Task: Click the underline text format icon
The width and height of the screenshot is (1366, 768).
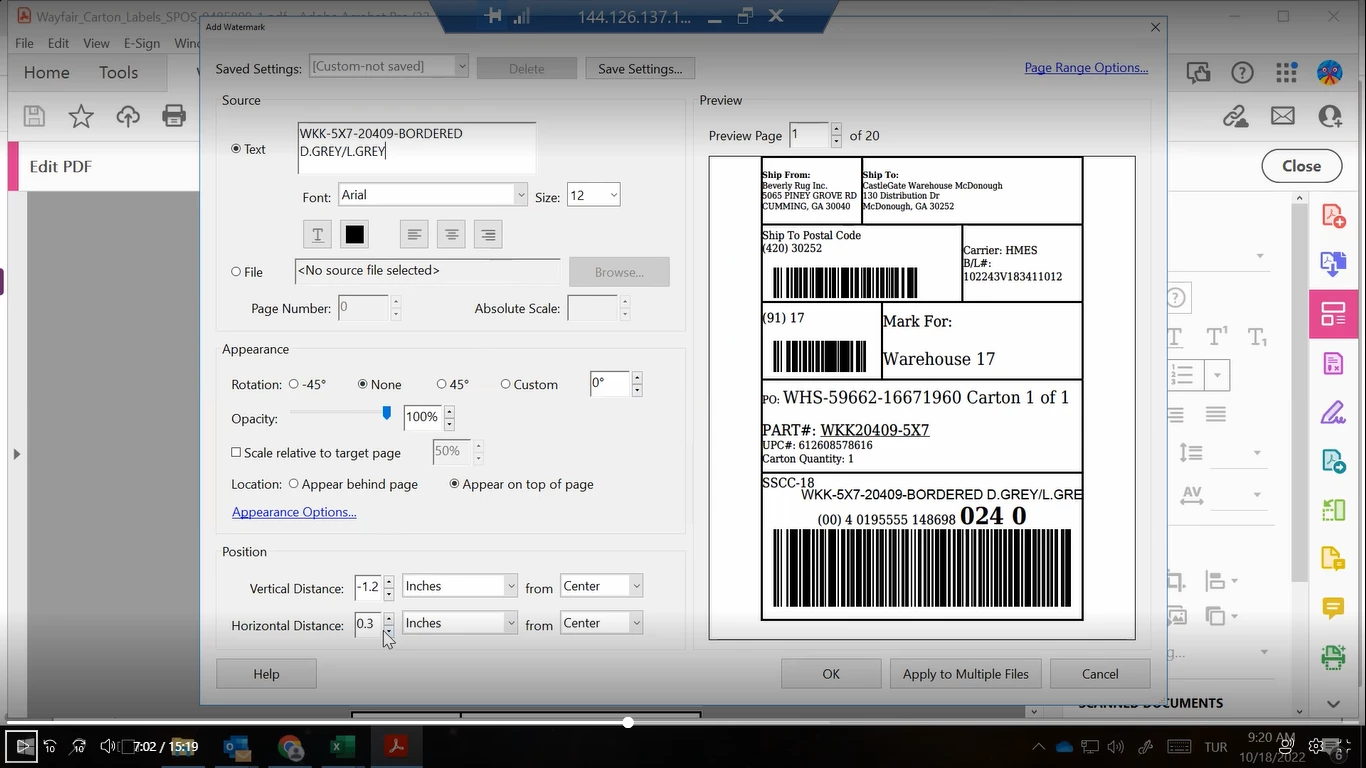Action: tap(317, 234)
